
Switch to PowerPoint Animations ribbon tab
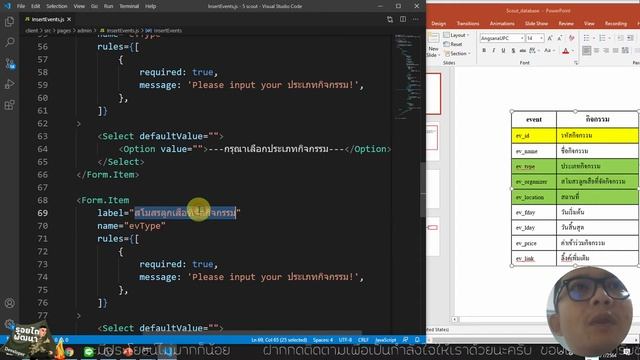tap(502, 24)
